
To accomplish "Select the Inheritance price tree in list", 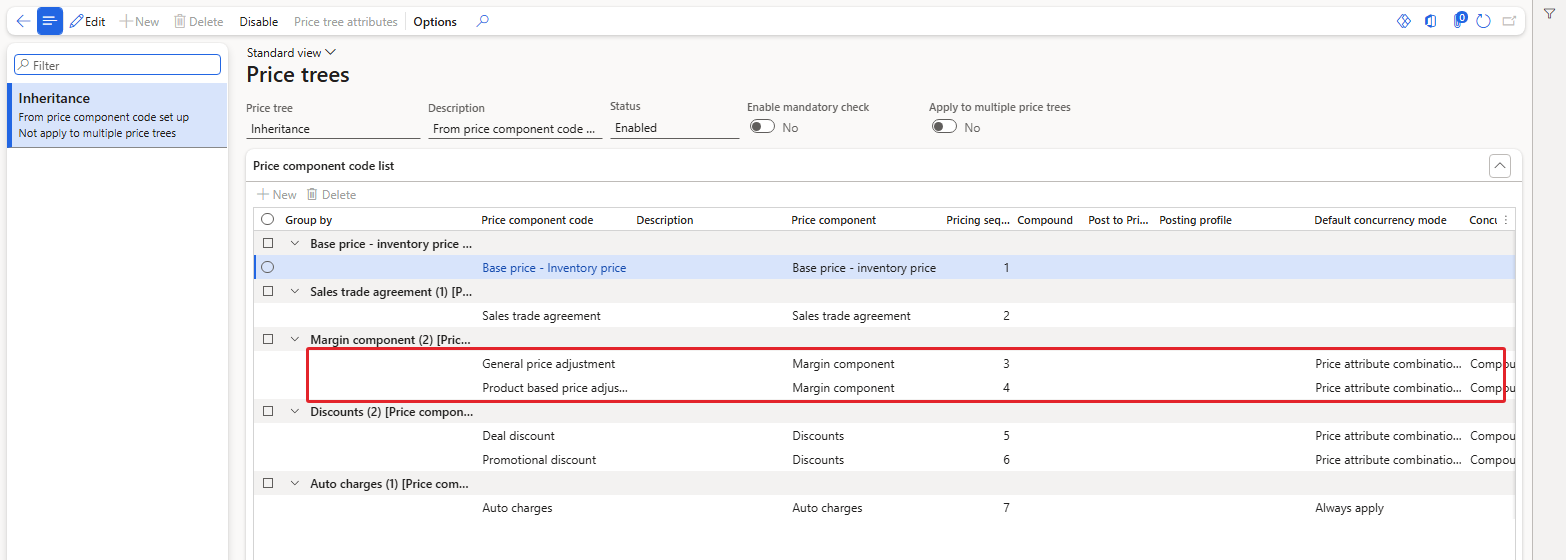I will tap(117, 115).
